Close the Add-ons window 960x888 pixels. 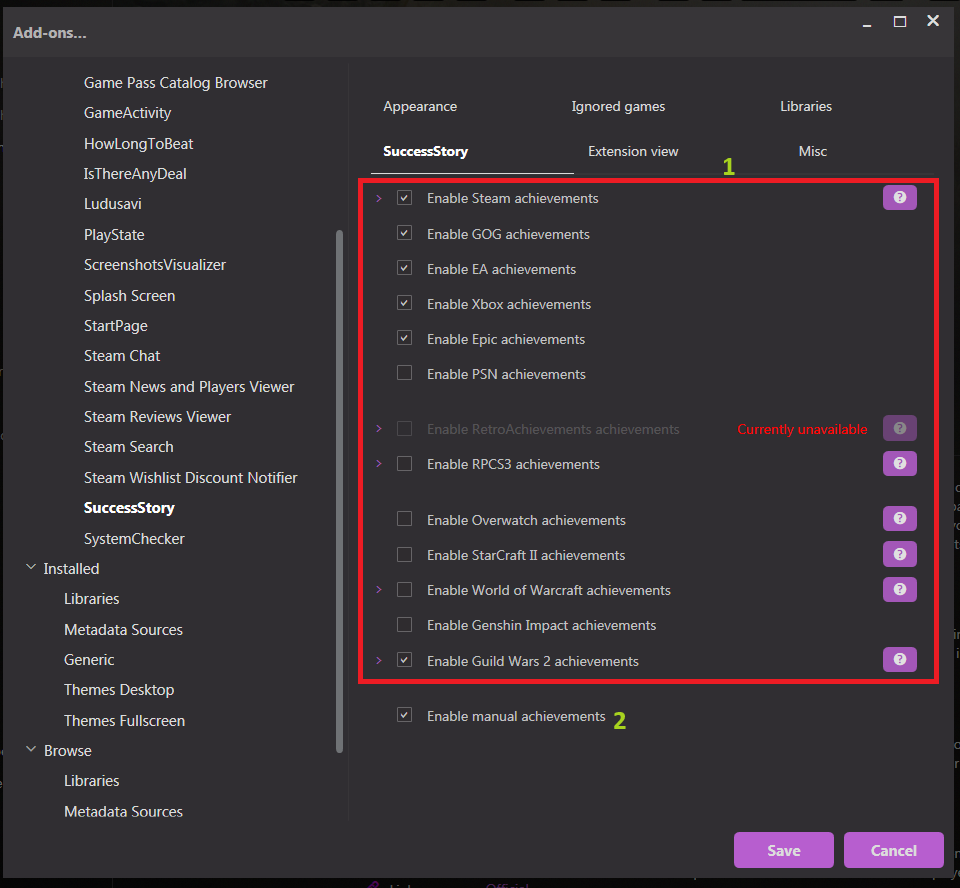coord(932,21)
